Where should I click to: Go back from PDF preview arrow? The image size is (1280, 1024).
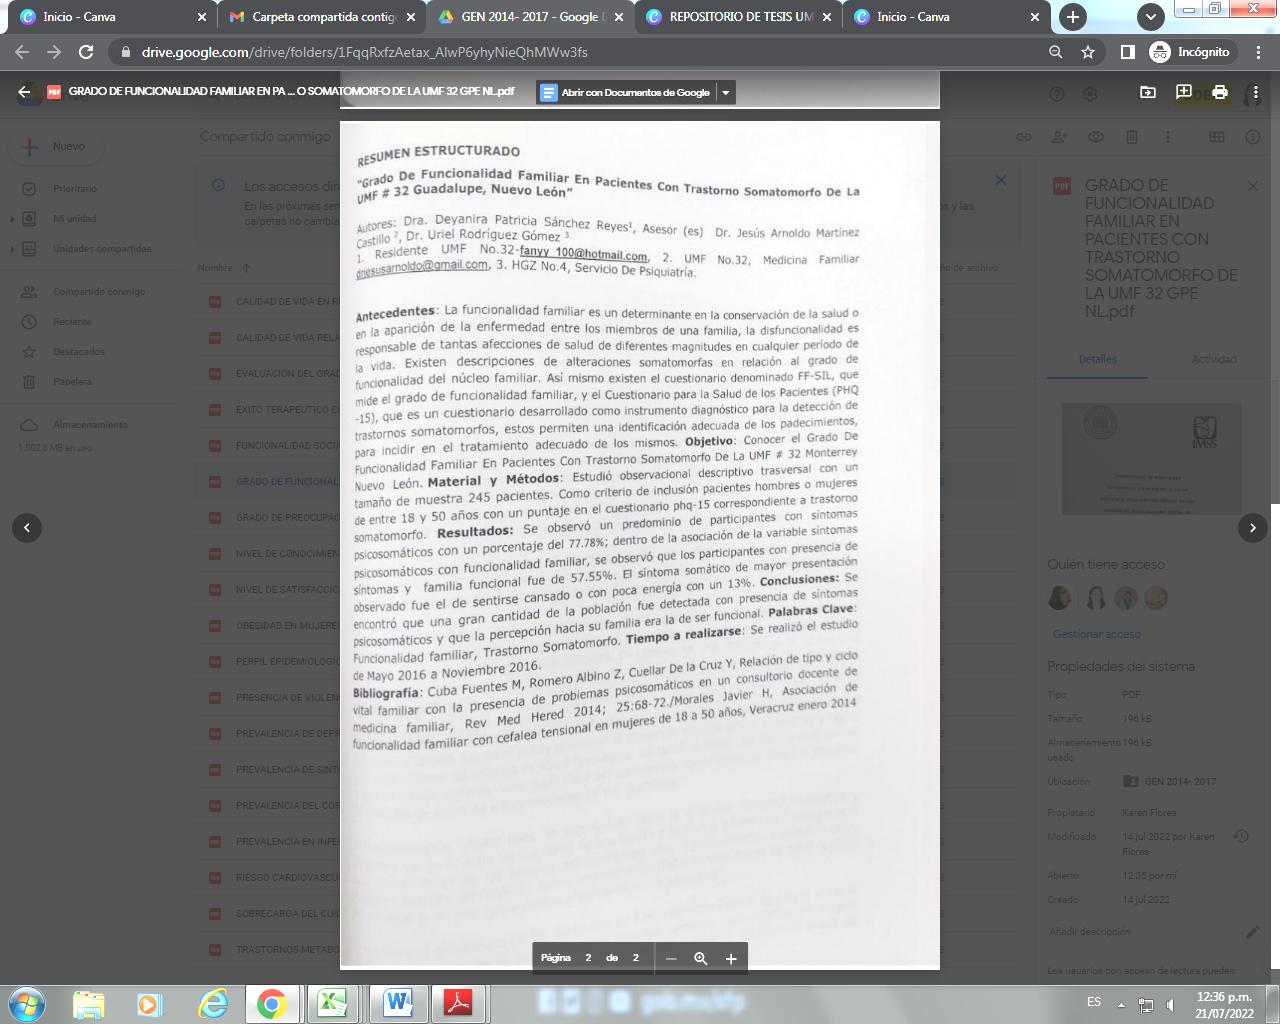tap(24, 91)
